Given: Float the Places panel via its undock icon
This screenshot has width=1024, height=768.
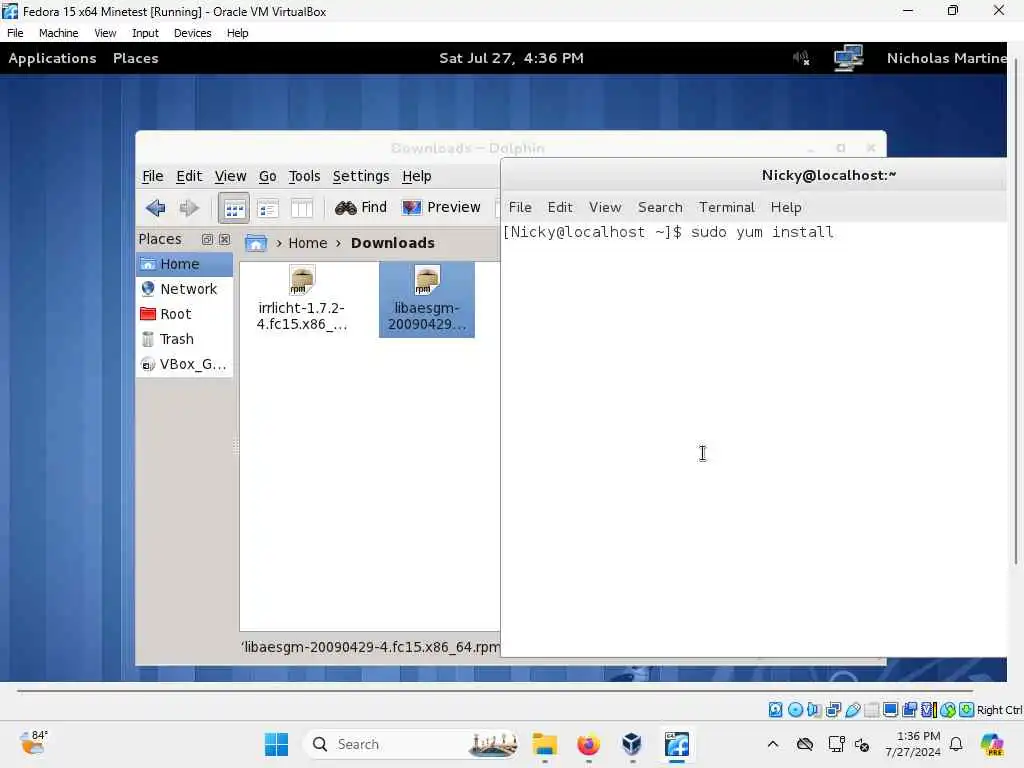Looking at the screenshot, I should click(x=207, y=240).
